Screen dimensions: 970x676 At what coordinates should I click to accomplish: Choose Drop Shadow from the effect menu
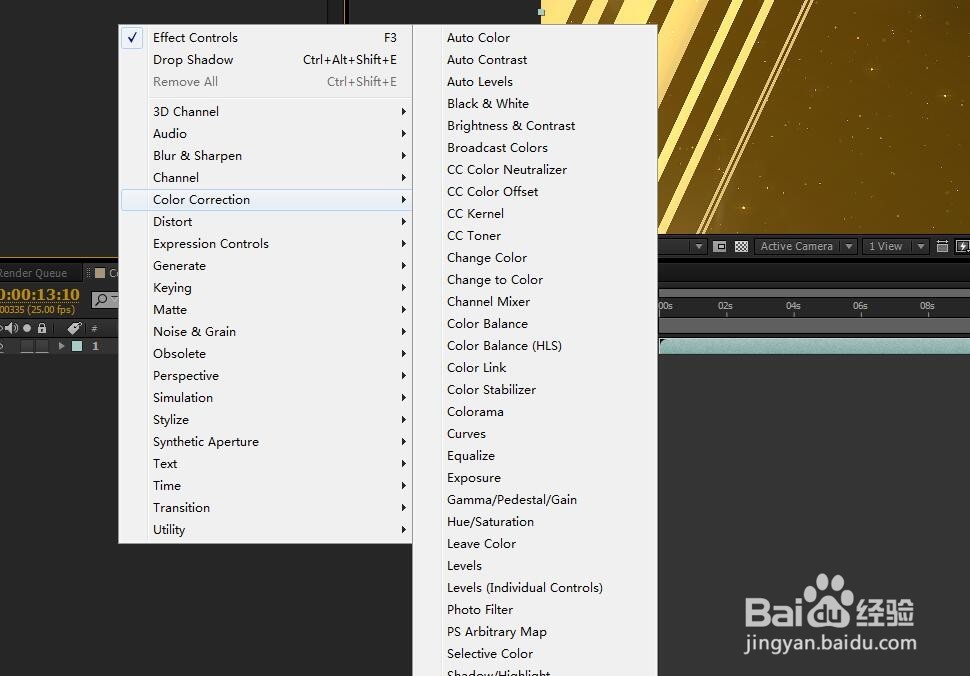tap(266, 60)
